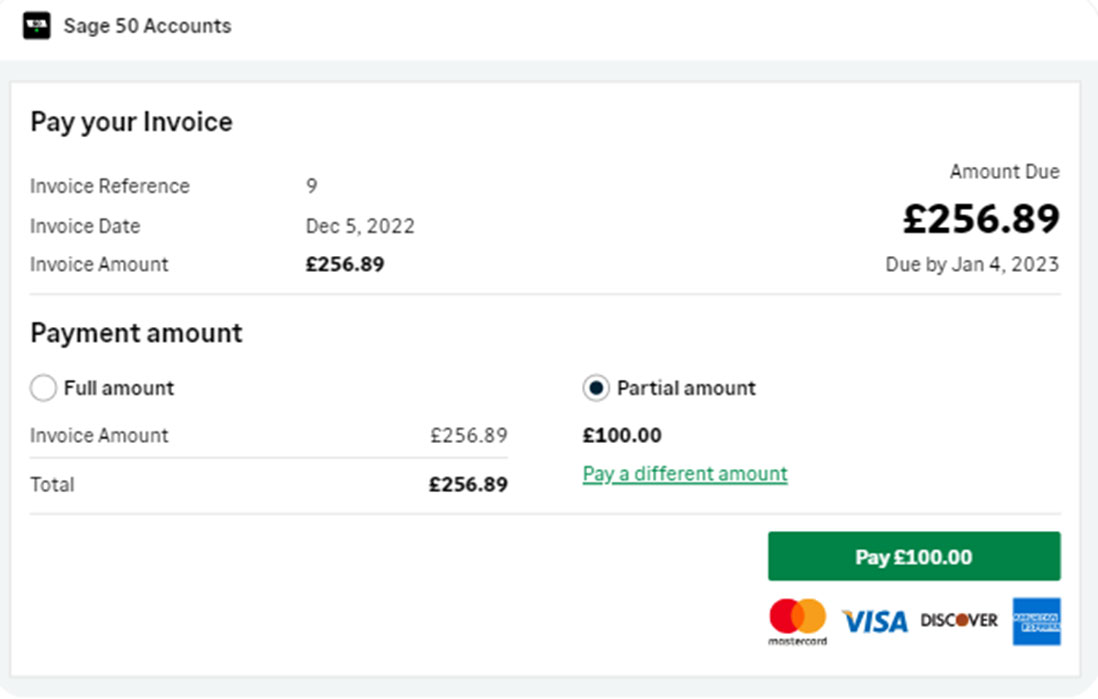The width and height of the screenshot is (1098, 699).
Task: Click the American Express card icon
Action: click(x=1036, y=621)
